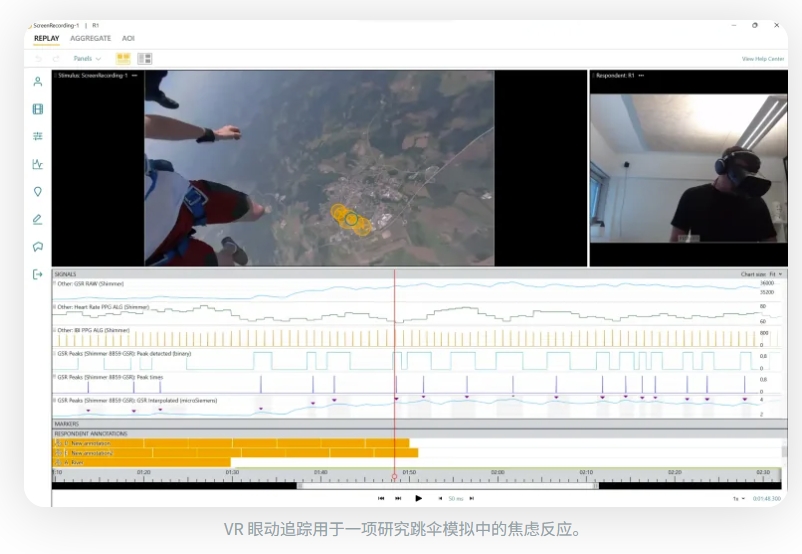Open the sliders settings icon in sidebar
The image size is (802, 554).
38,136
